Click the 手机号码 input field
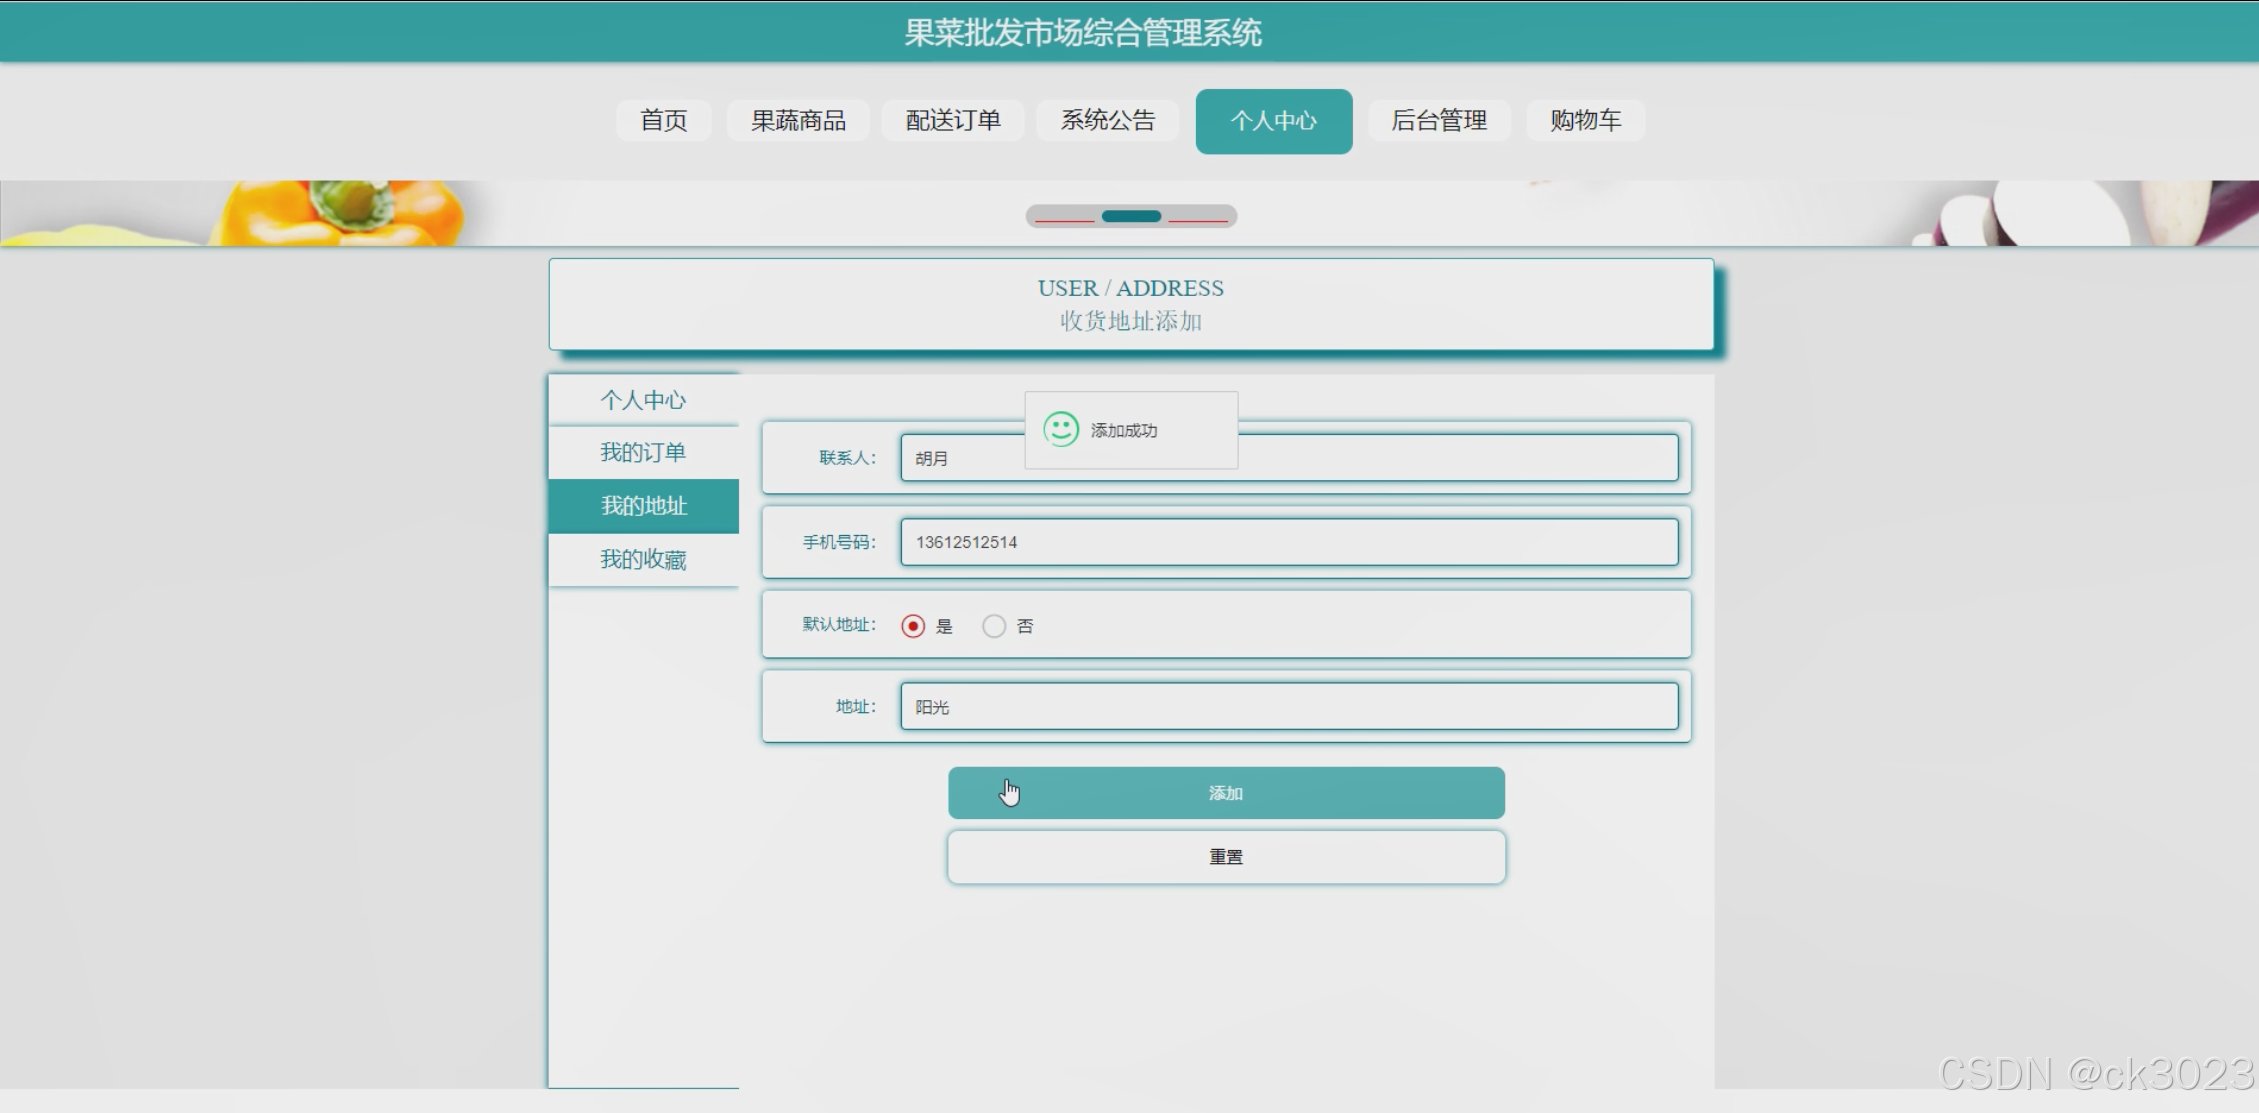The image size is (2259, 1113). click(1288, 542)
